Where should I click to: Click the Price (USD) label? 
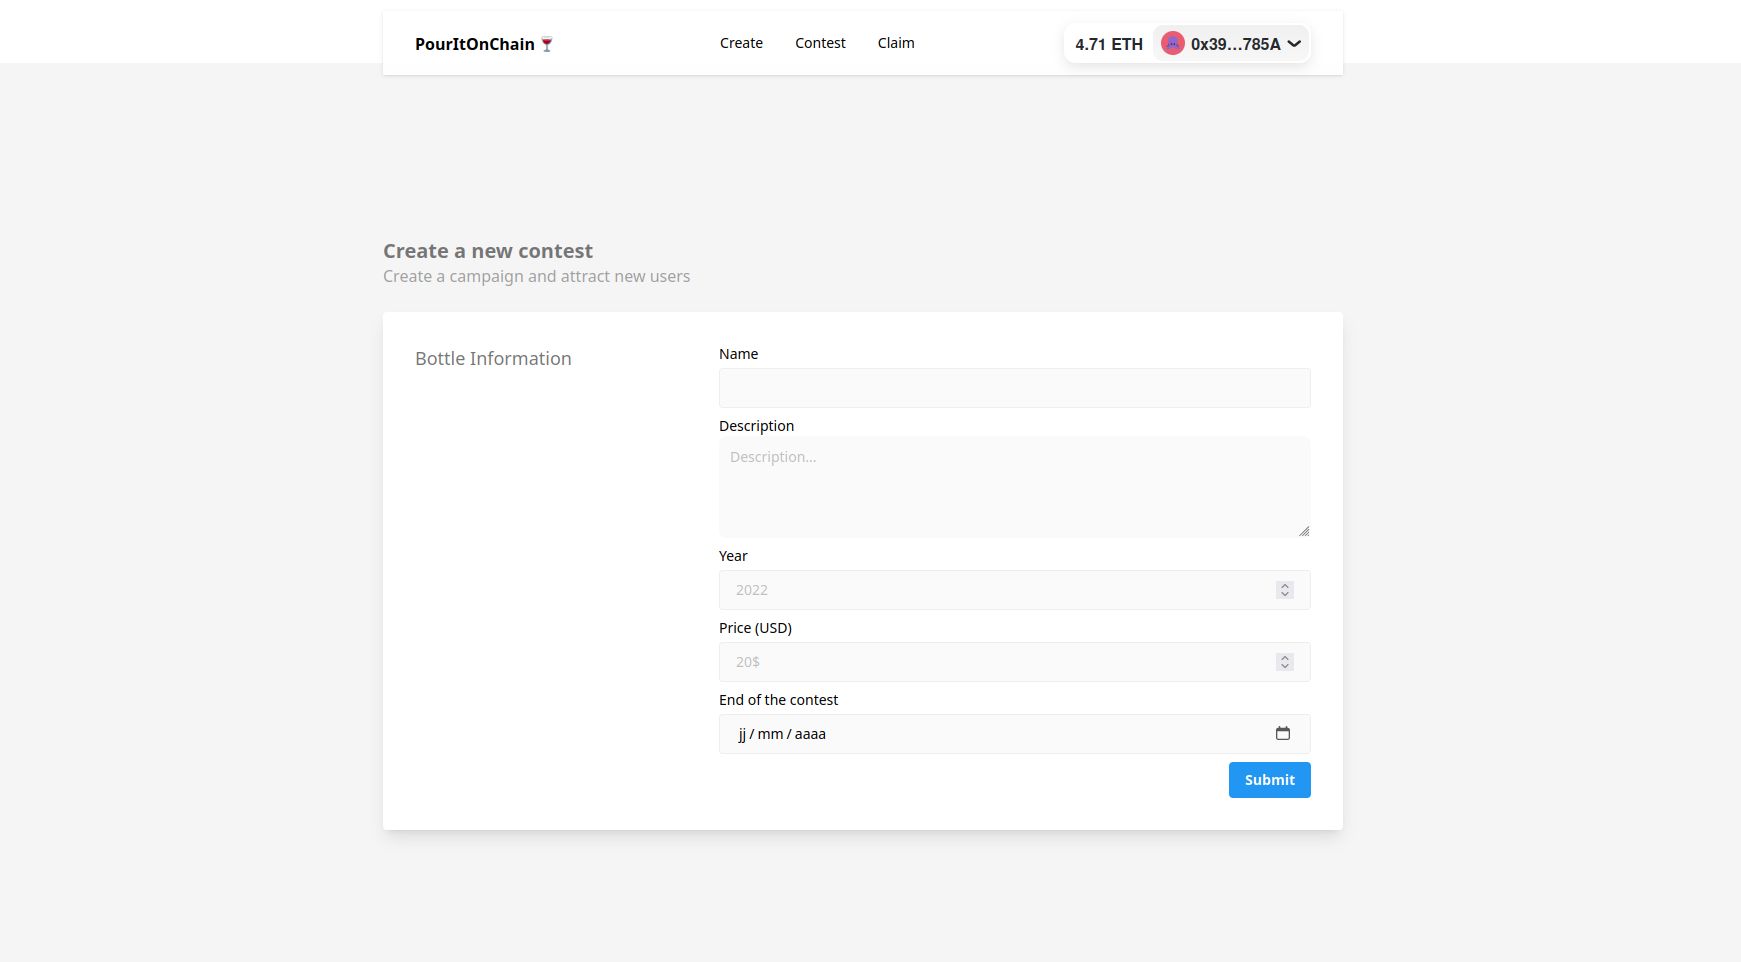[x=755, y=628]
